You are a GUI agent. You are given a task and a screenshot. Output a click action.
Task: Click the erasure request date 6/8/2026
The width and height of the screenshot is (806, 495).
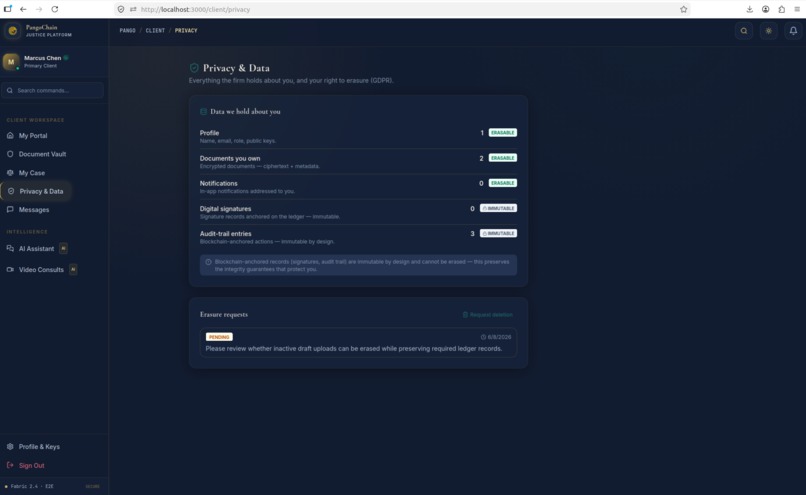(x=496, y=337)
